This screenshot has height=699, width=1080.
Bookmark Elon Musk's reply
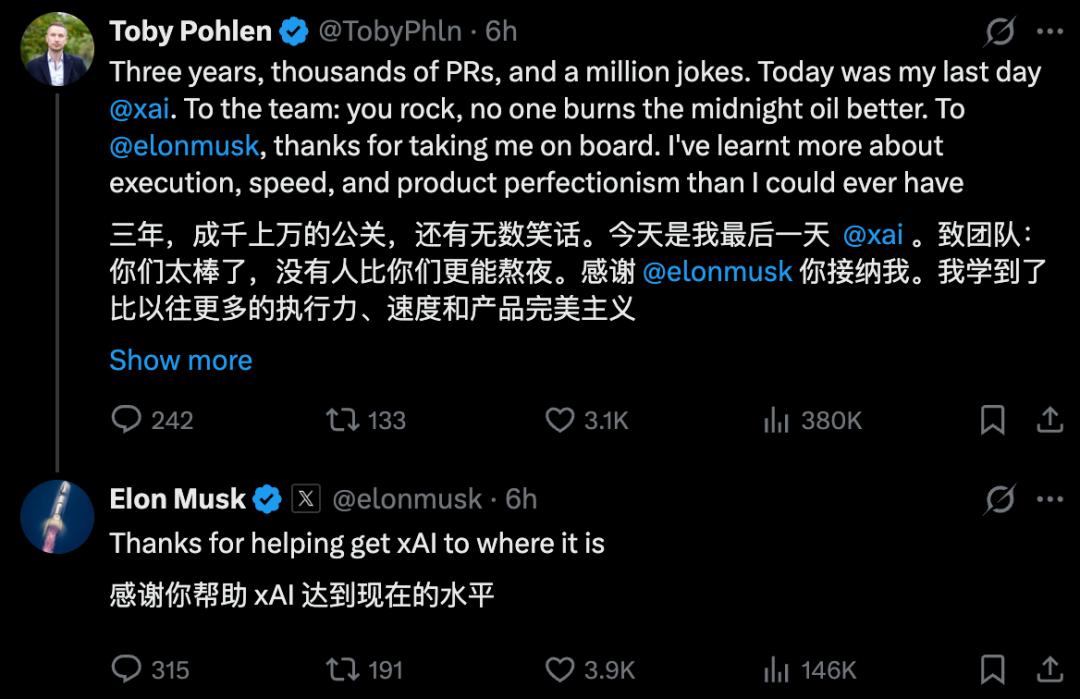(992, 669)
